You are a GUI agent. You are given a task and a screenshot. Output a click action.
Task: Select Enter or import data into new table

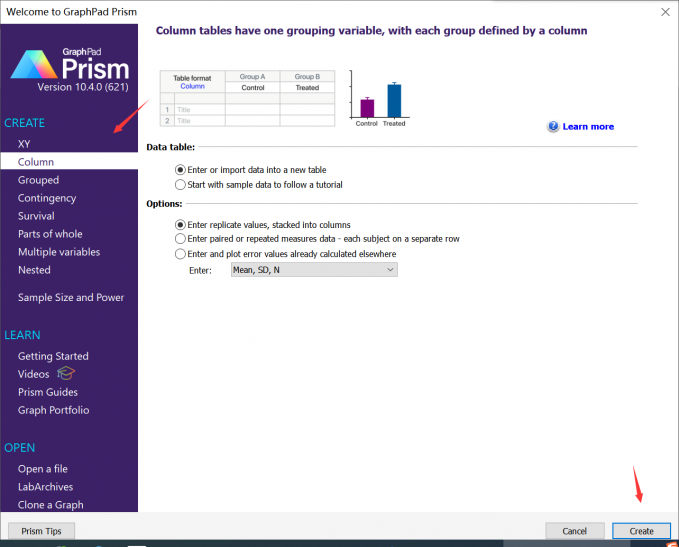pyautogui.click(x=180, y=170)
